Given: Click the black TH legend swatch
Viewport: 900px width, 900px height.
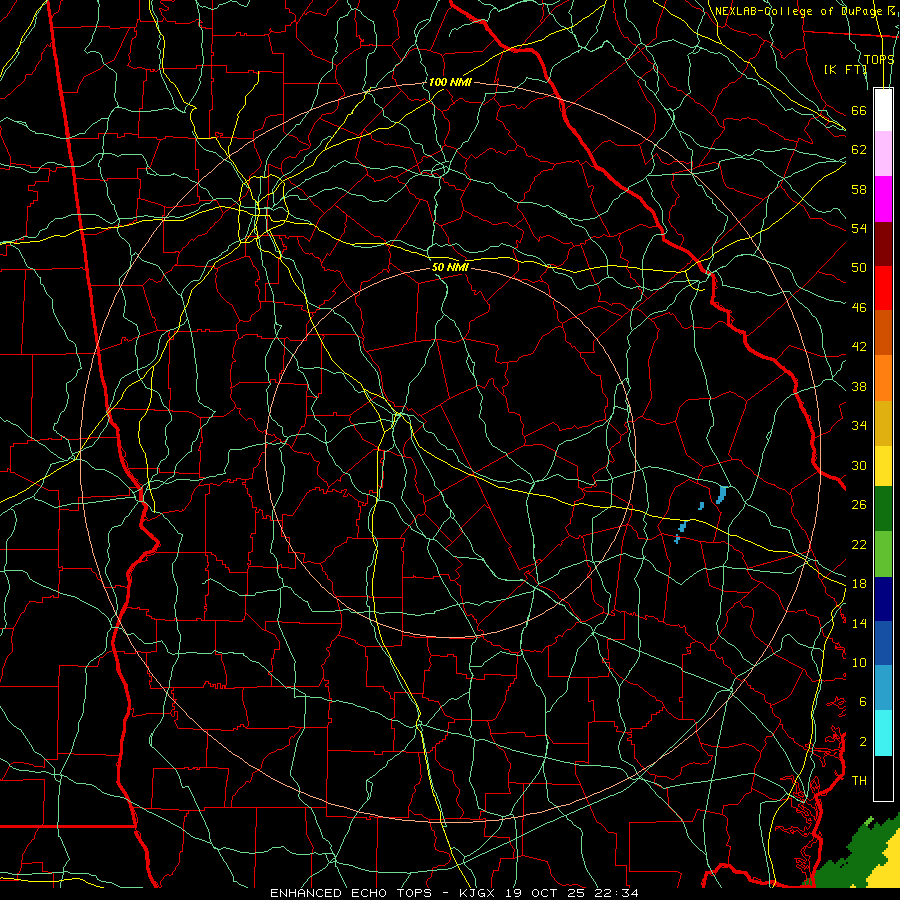Looking at the screenshot, I should pyautogui.click(x=883, y=778).
